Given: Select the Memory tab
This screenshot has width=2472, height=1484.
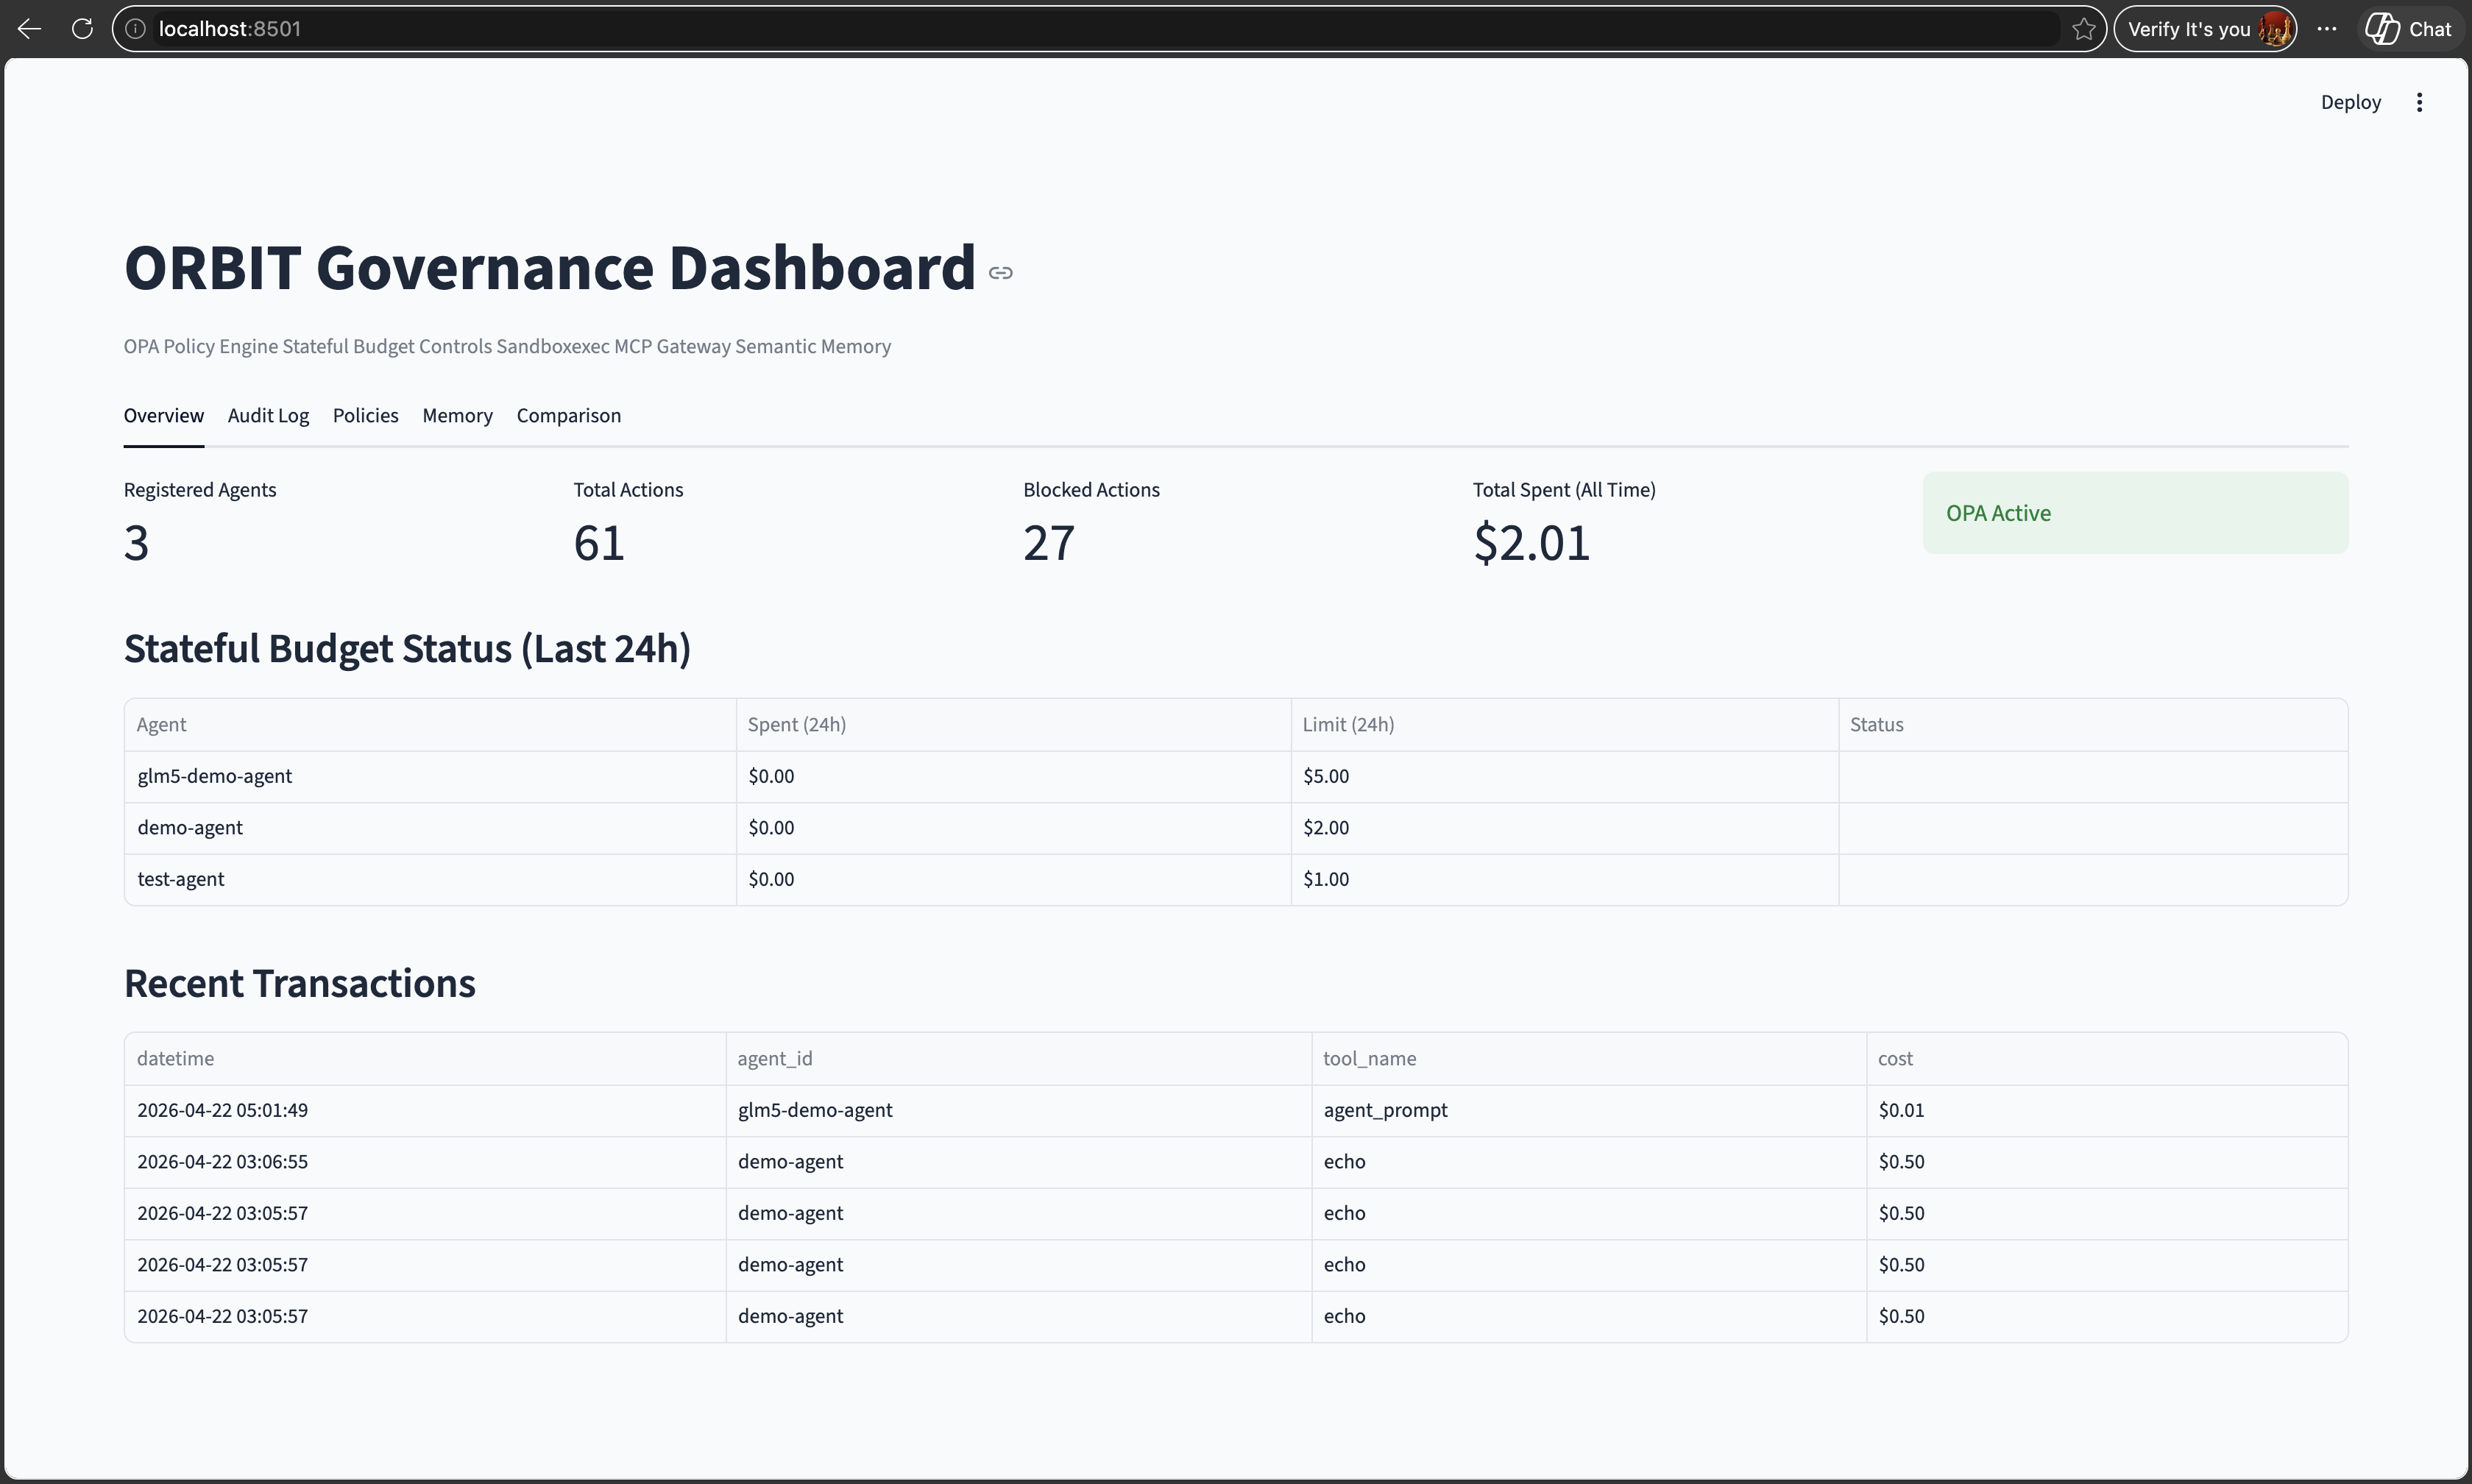Looking at the screenshot, I should (x=457, y=415).
